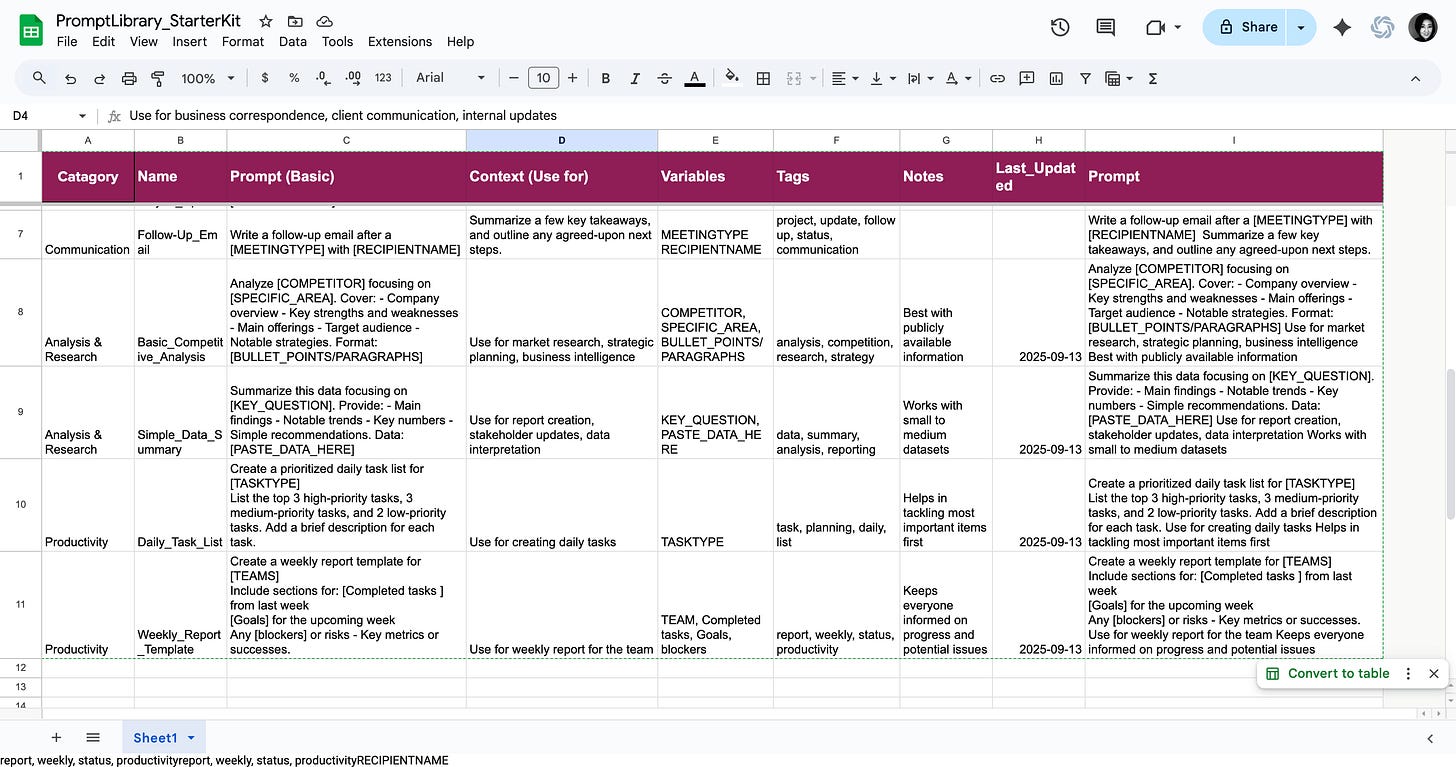
Task: Click the font size field showing 10
Action: [x=543, y=78]
